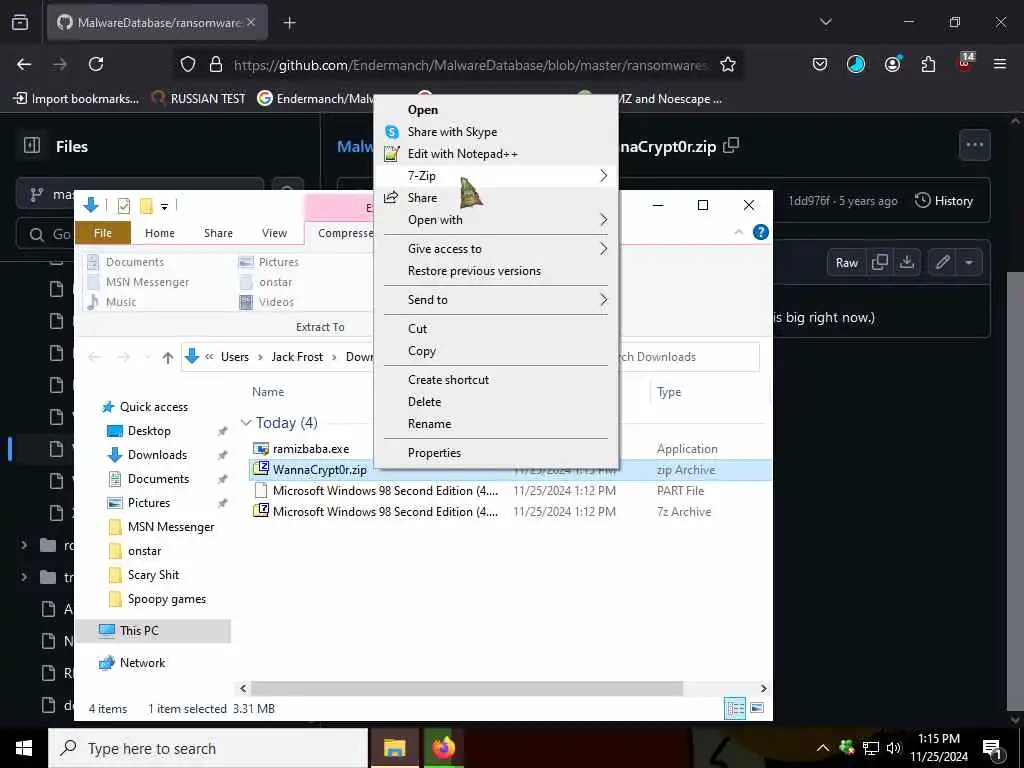Screen dimensions: 1024x768
Task: Reload the Firefox page
Action: (x=96, y=64)
